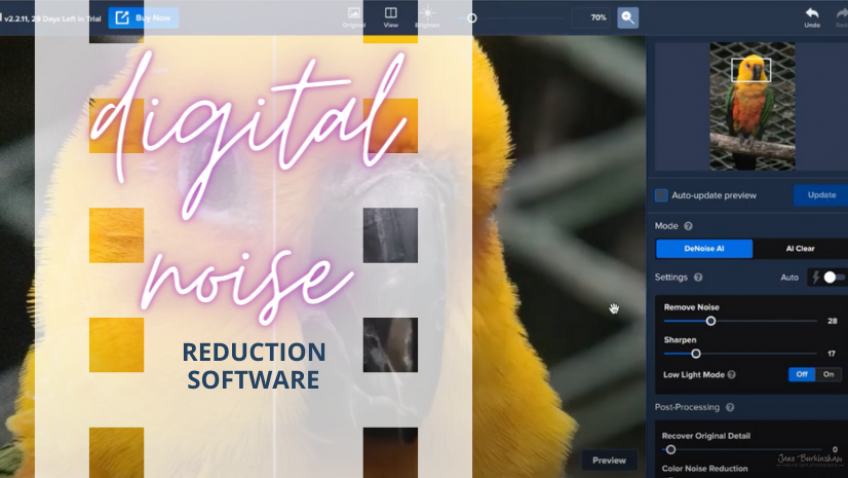Open the Post-Processing help question icon
Viewport: 848px width, 478px height.
pyautogui.click(x=730, y=407)
